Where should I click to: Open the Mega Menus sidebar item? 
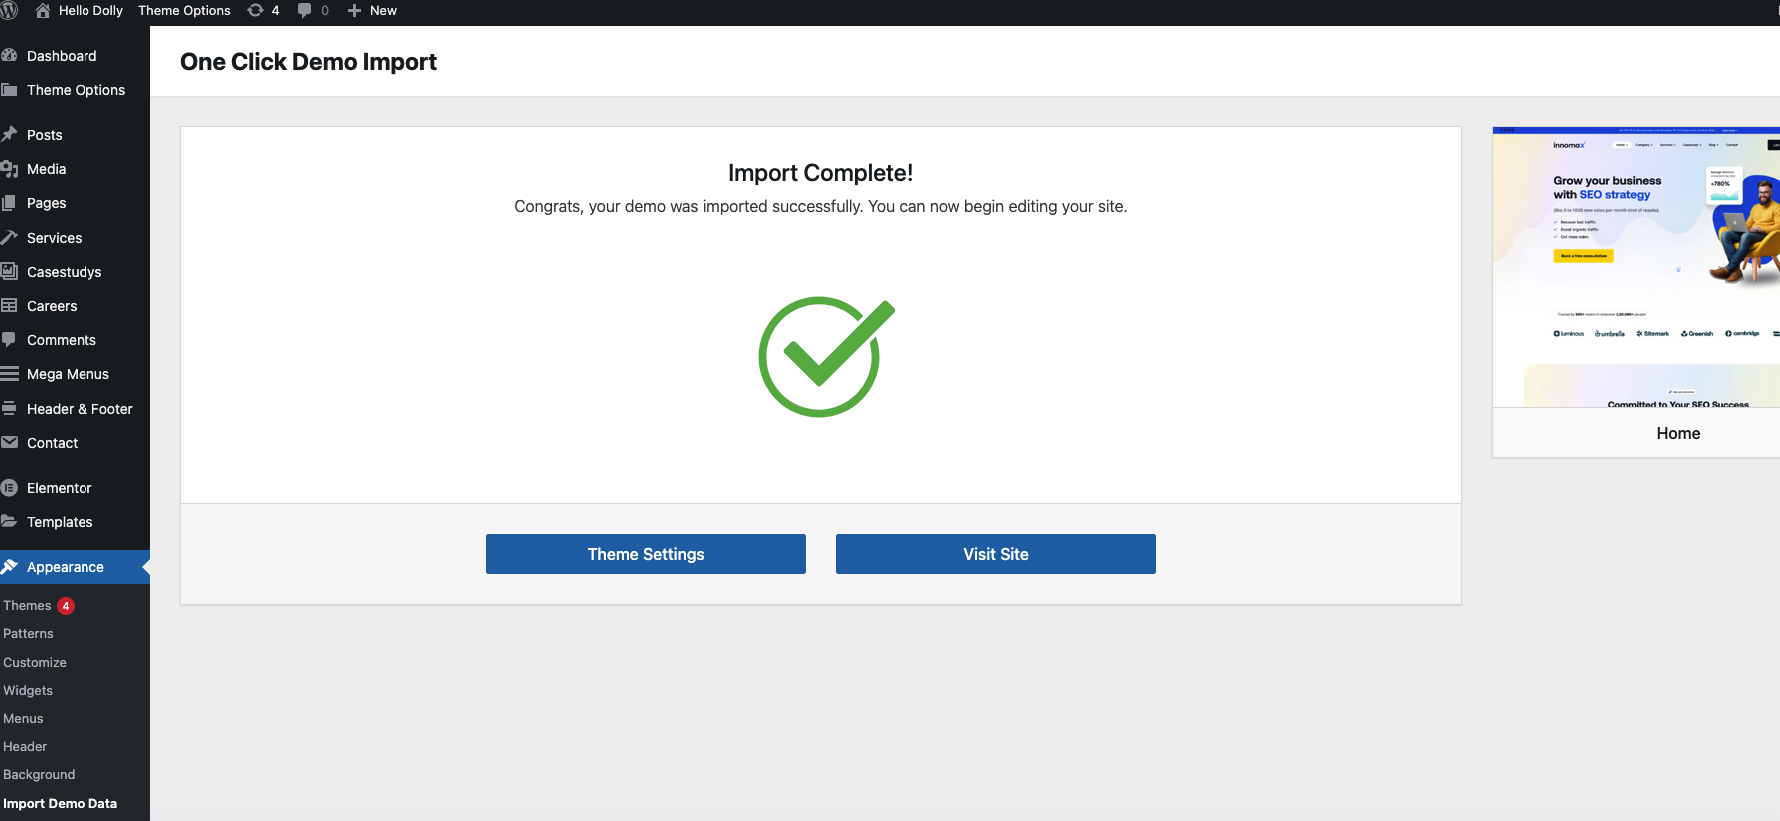pos(67,374)
